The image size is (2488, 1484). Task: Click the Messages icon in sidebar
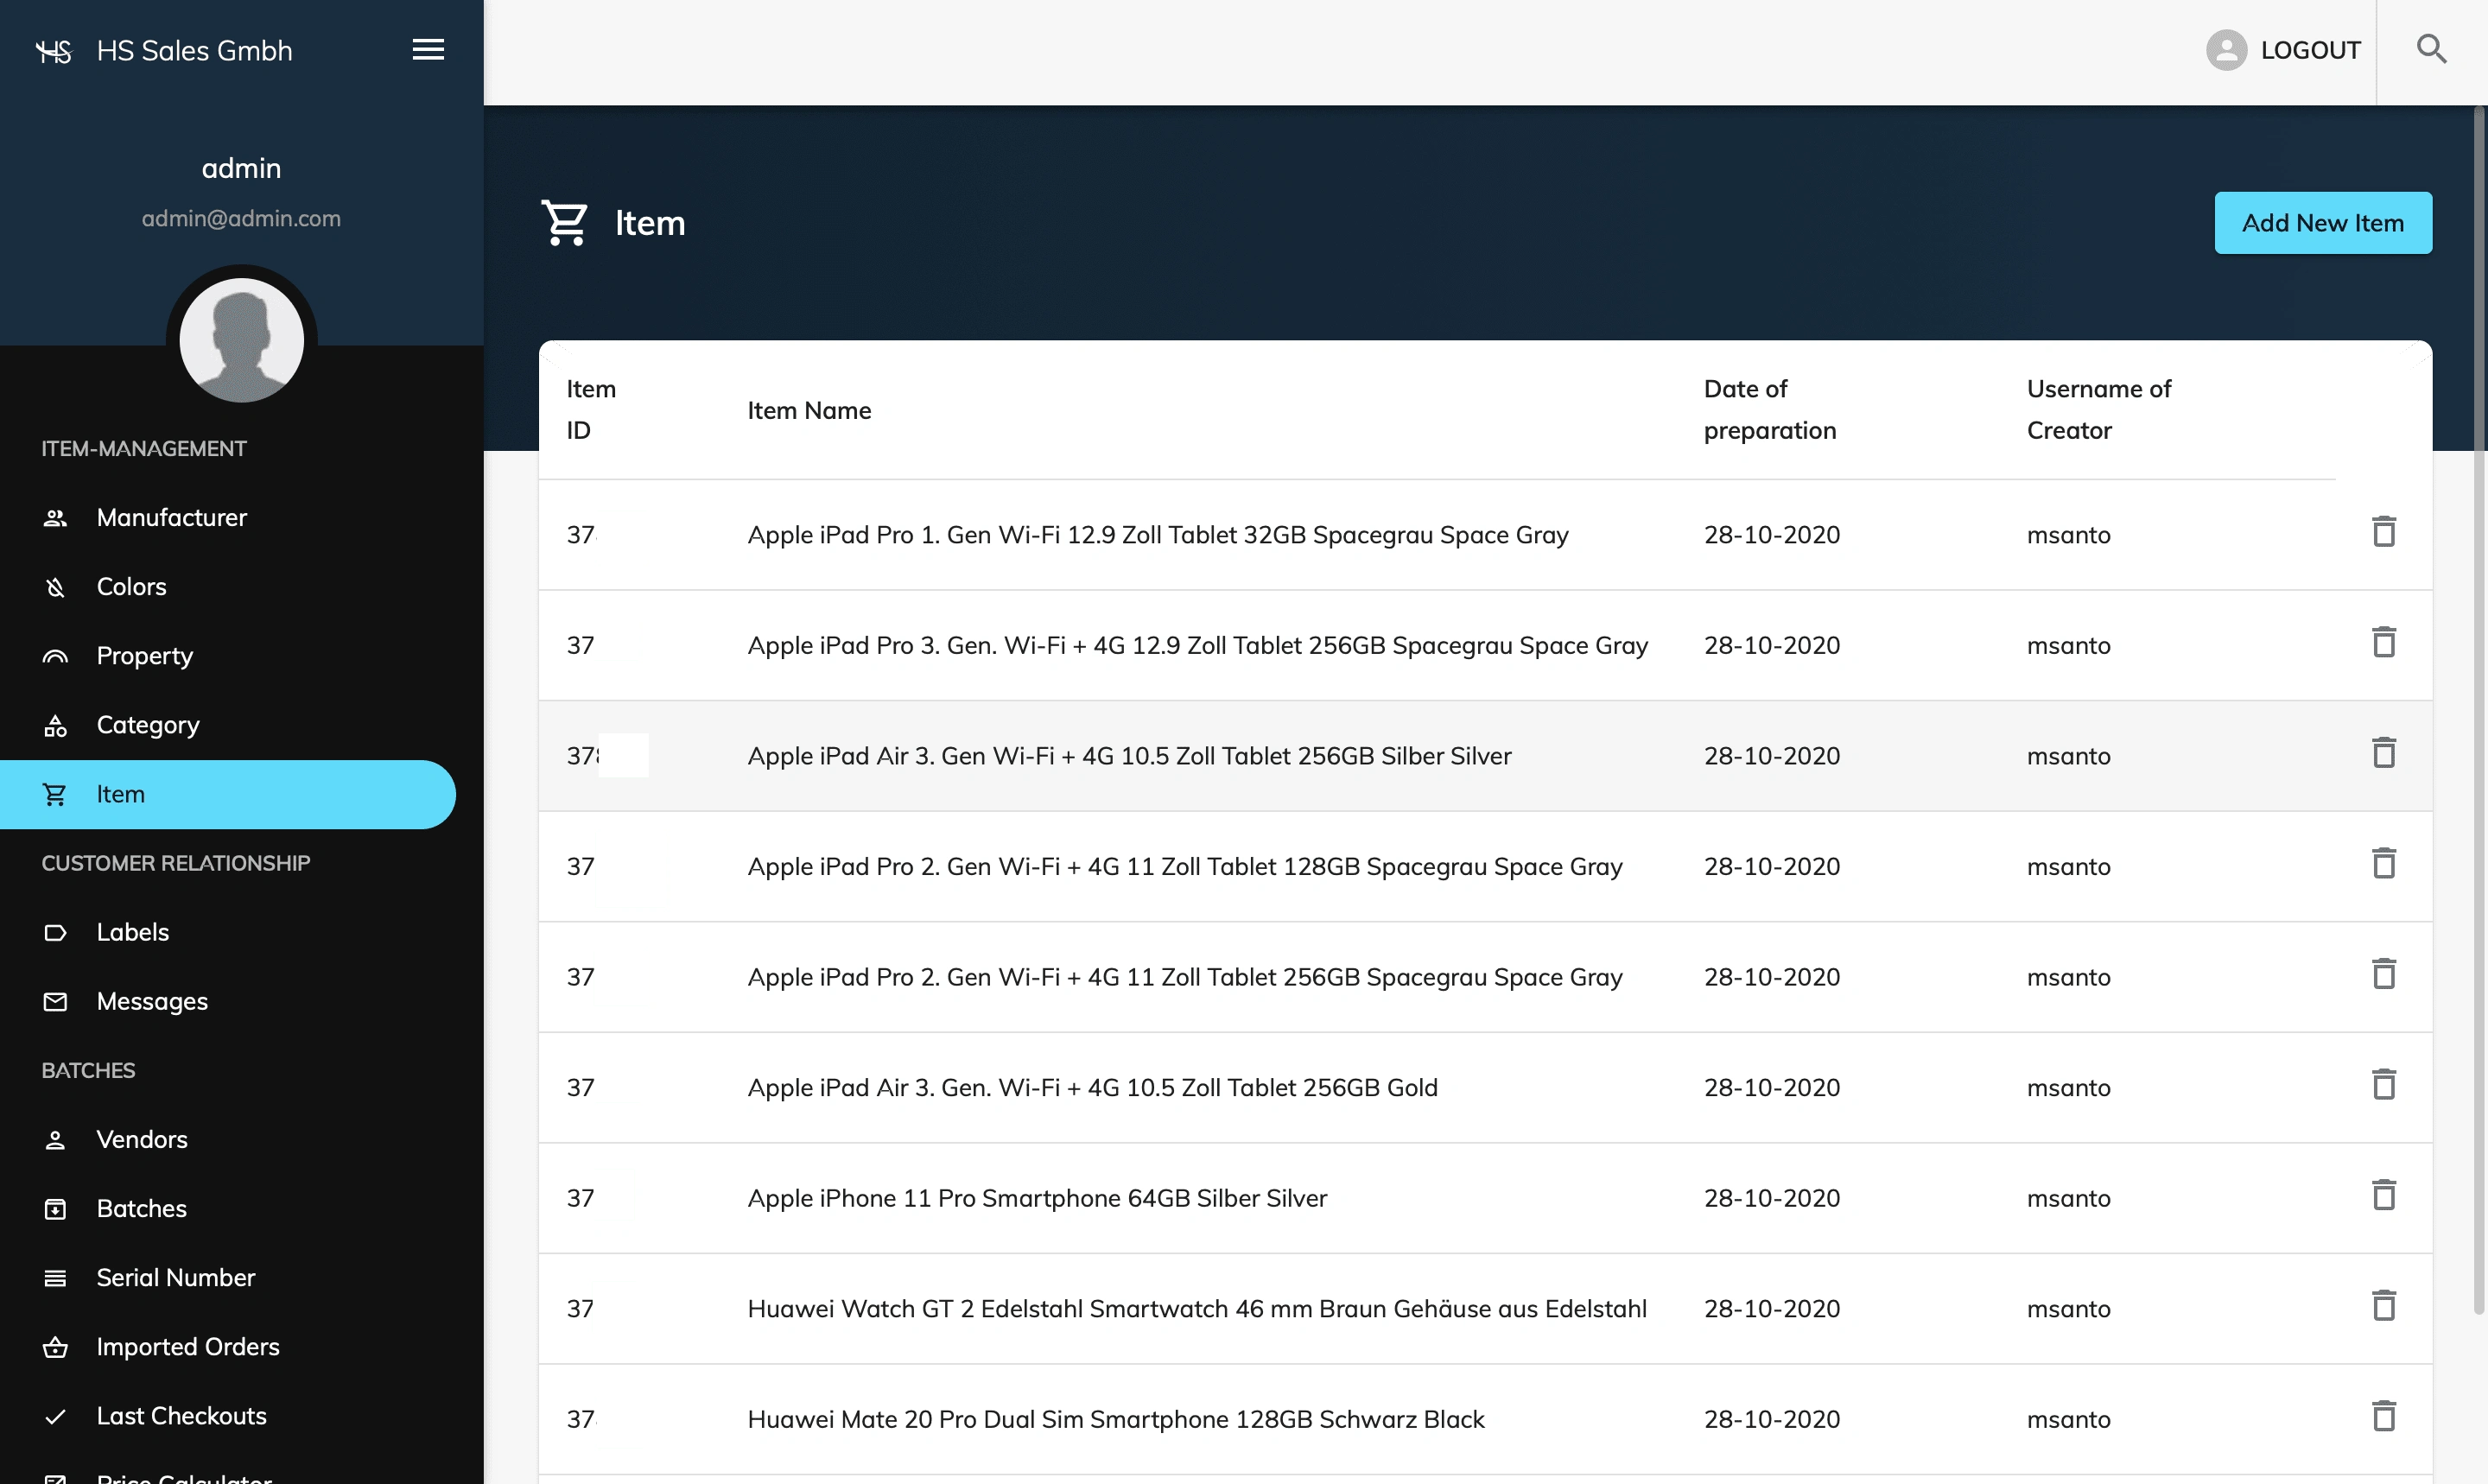point(54,1002)
